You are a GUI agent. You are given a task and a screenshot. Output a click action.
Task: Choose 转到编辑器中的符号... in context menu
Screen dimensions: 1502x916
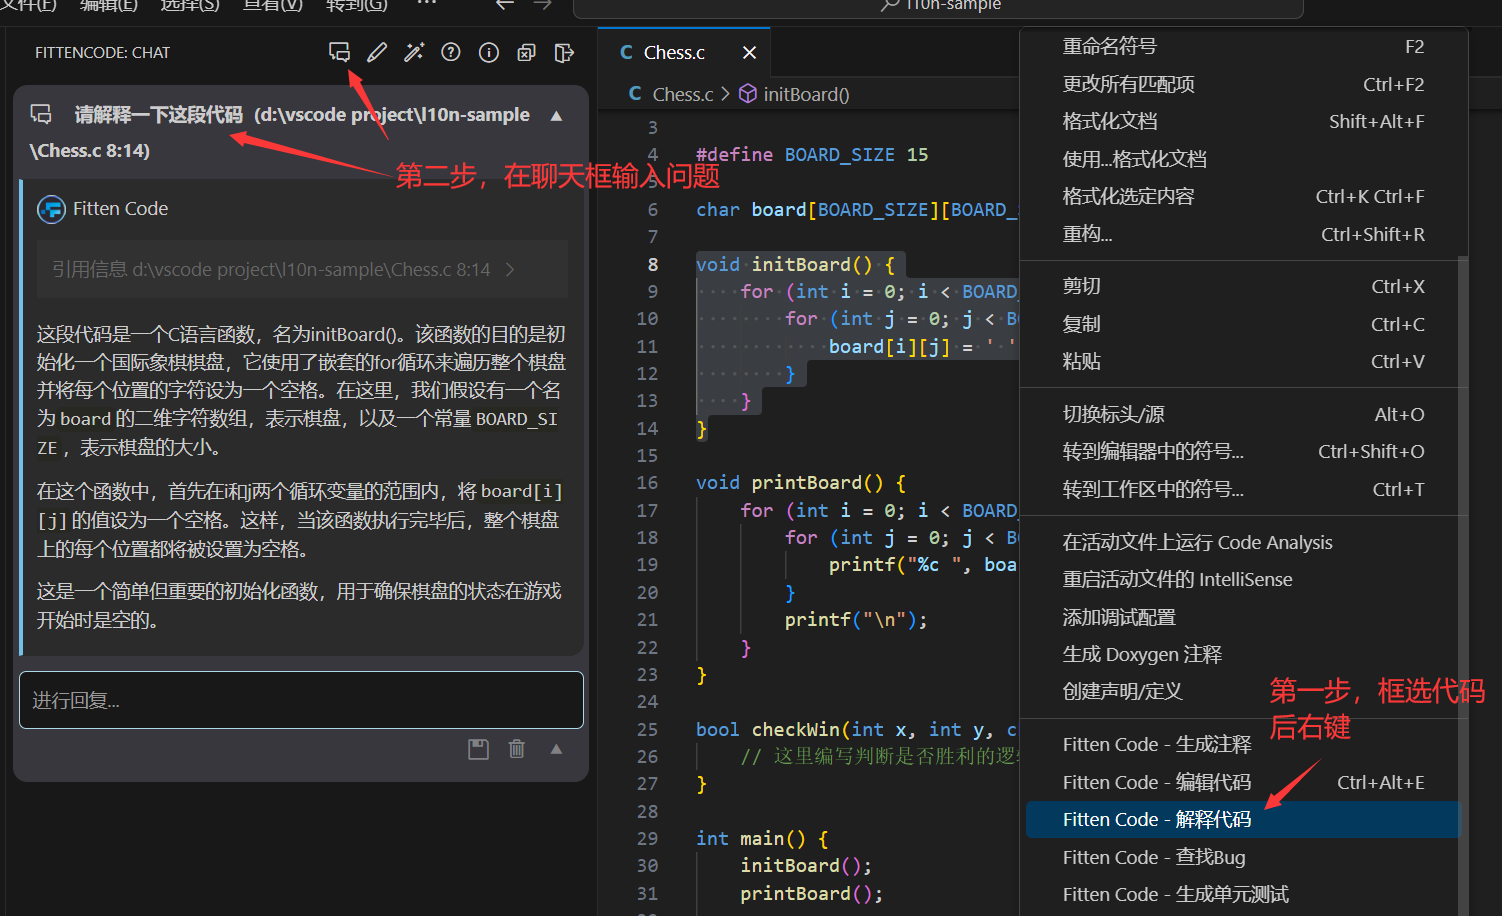coord(1243,451)
